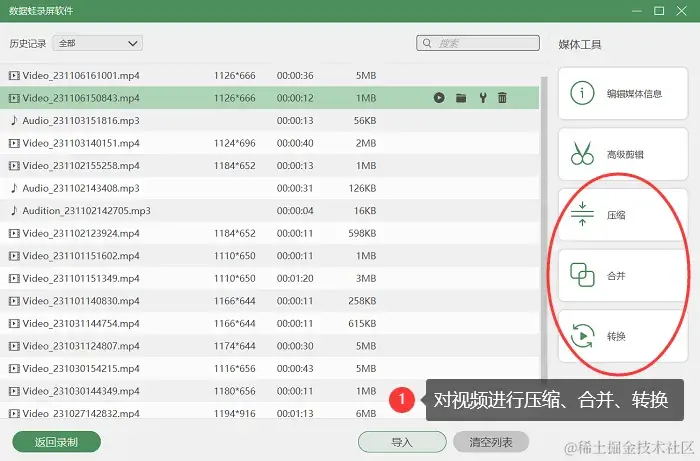Click the file list vertical scrollbar
Image resolution: width=700 pixels, height=461 pixels.
click(x=544, y=228)
